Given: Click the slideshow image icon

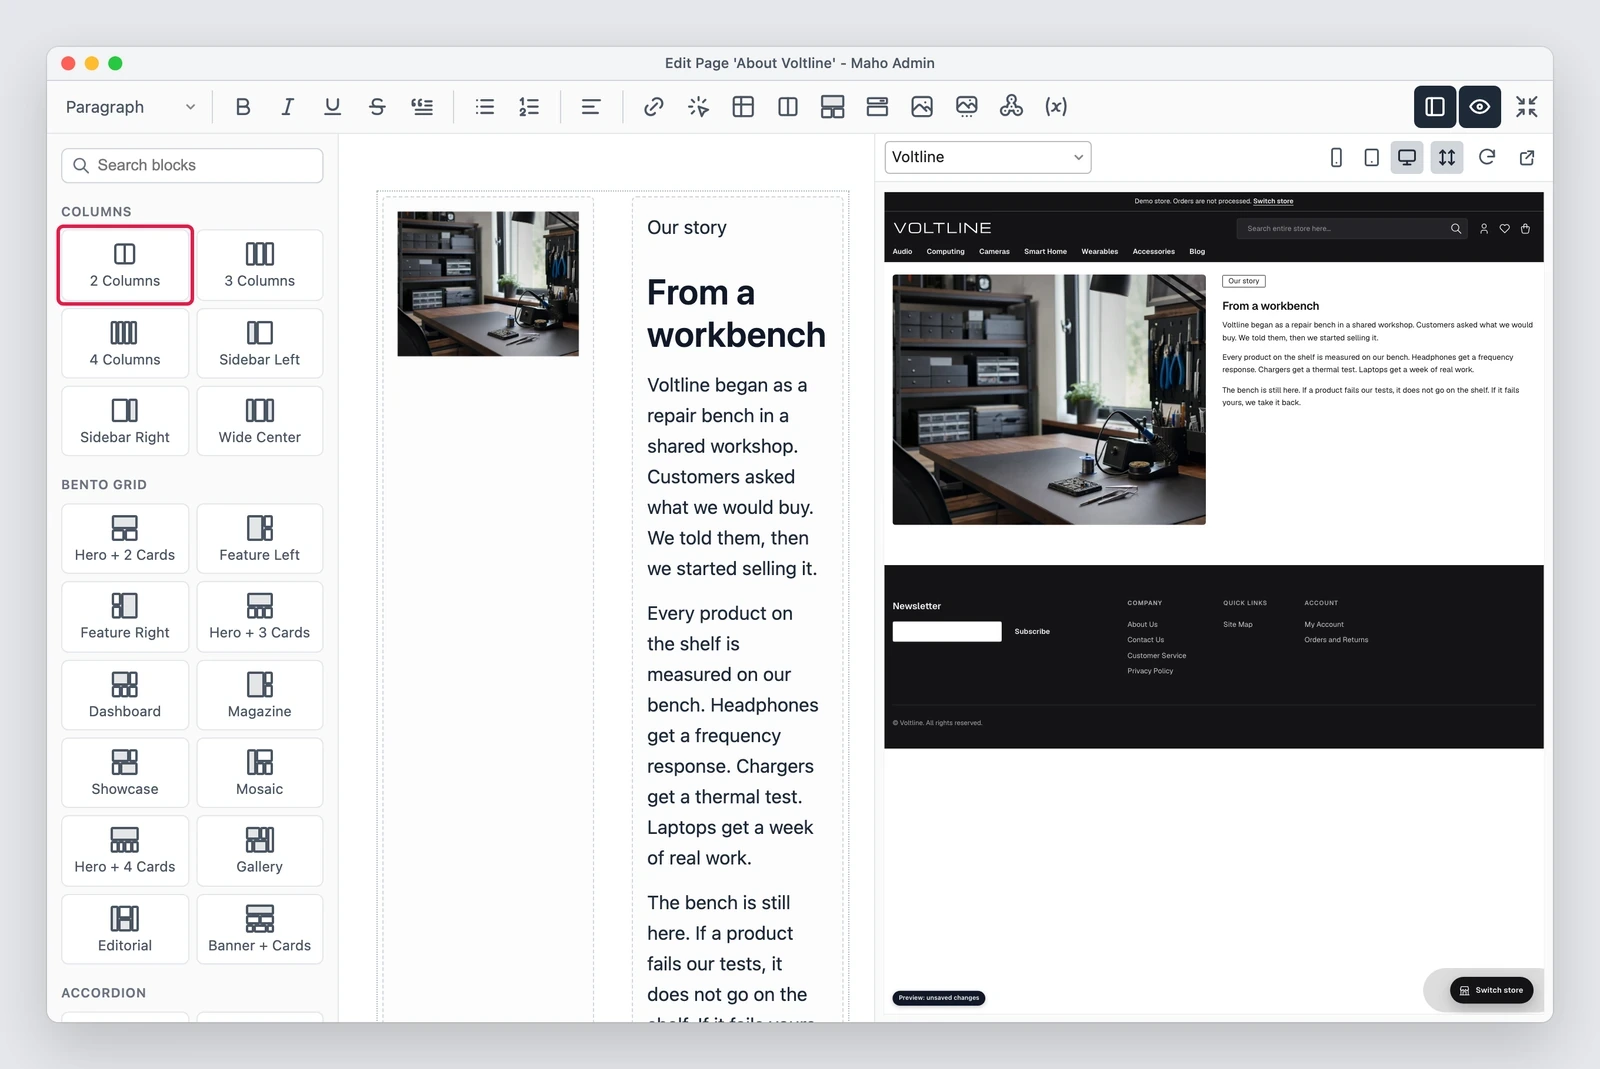Looking at the screenshot, I should [x=967, y=107].
